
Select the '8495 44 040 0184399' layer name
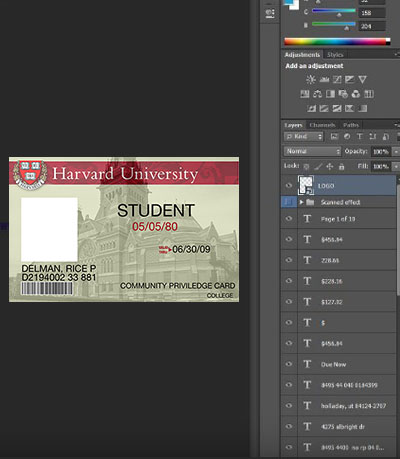[x=349, y=385]
